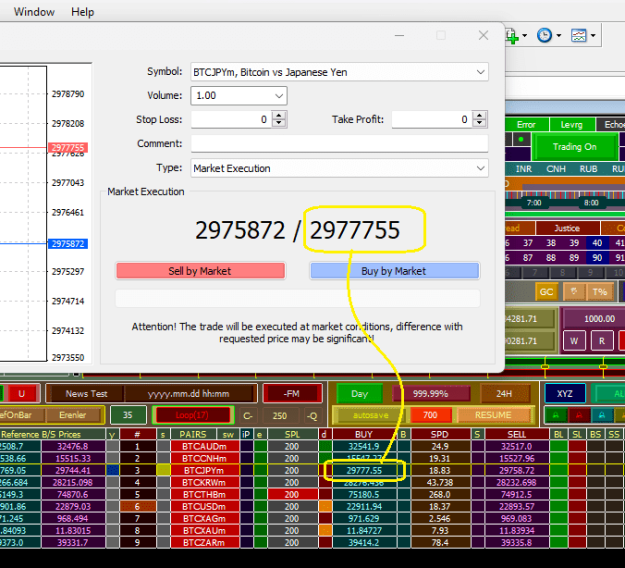625x568 pixels.
Task: Expand the Symbol dropdown in the order dialog
Action: pos(480,72)
